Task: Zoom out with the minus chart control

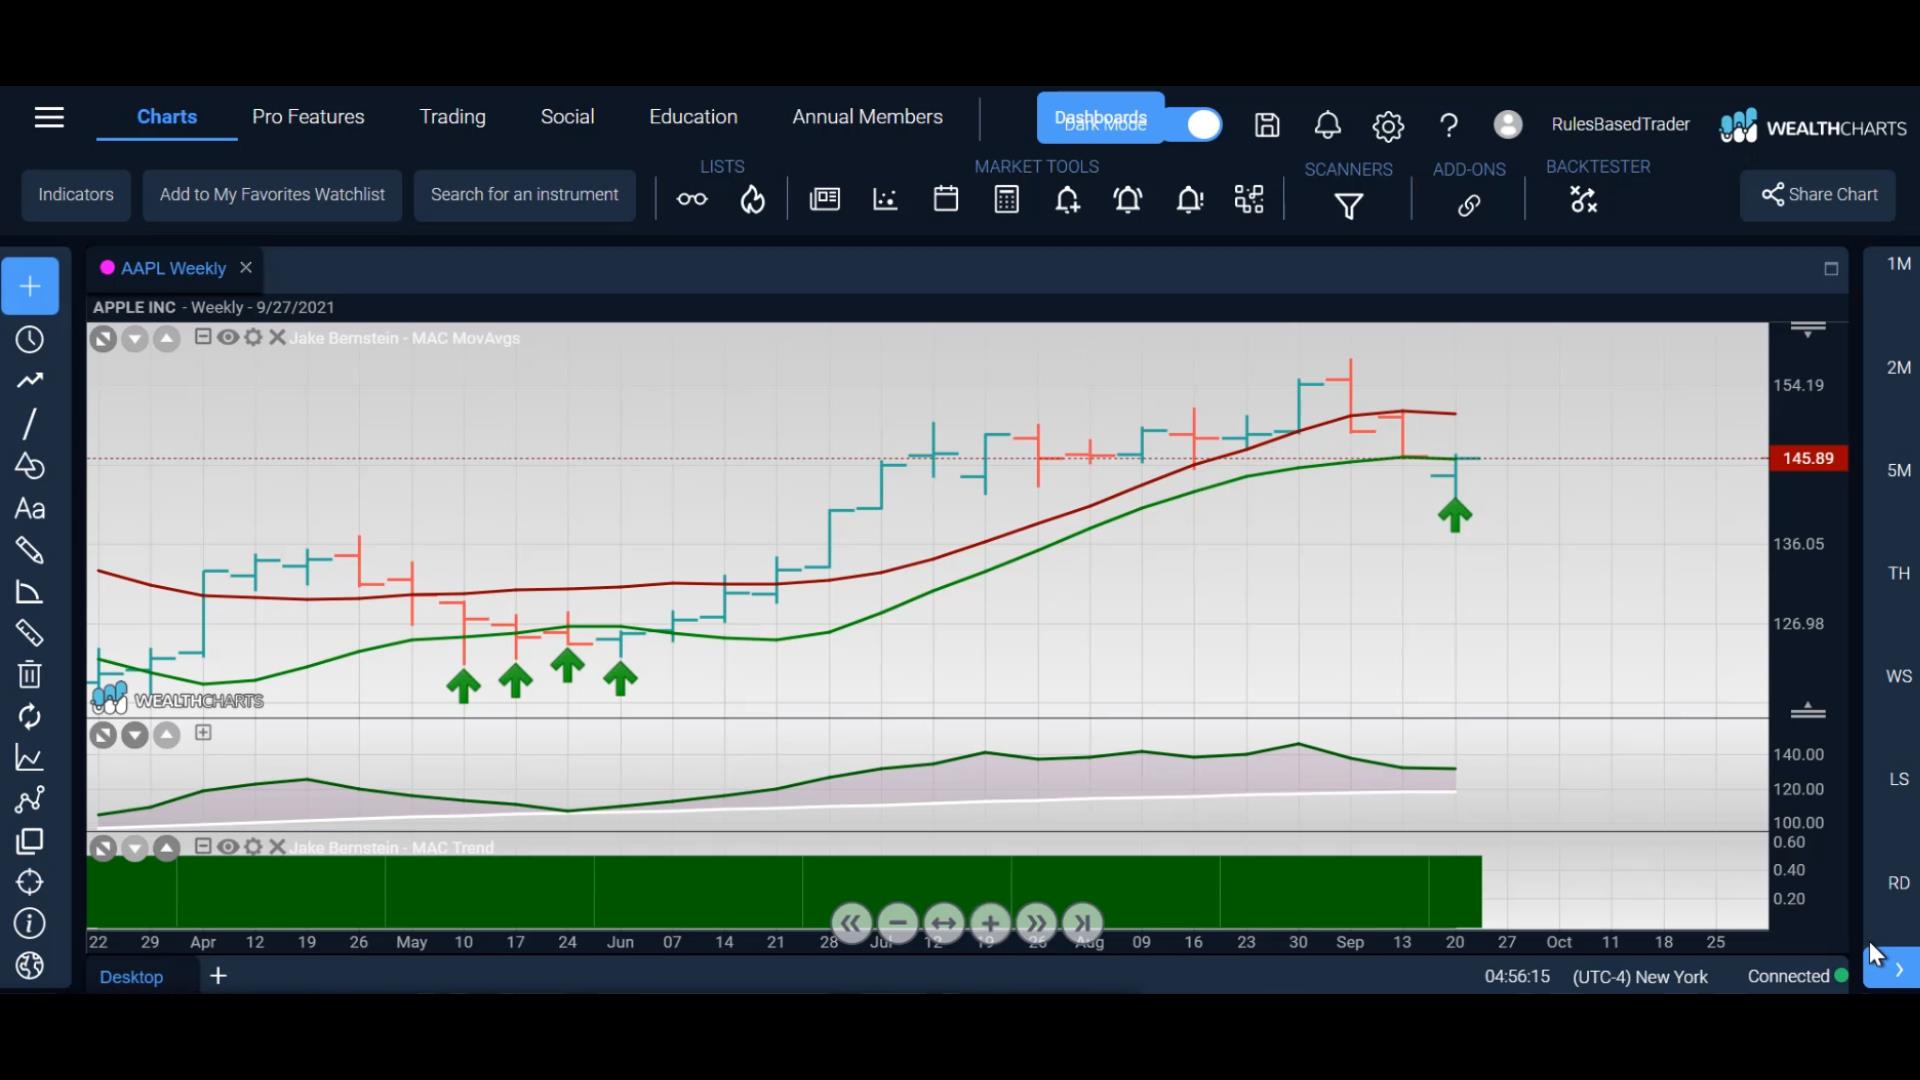Action: coord(898,923)
